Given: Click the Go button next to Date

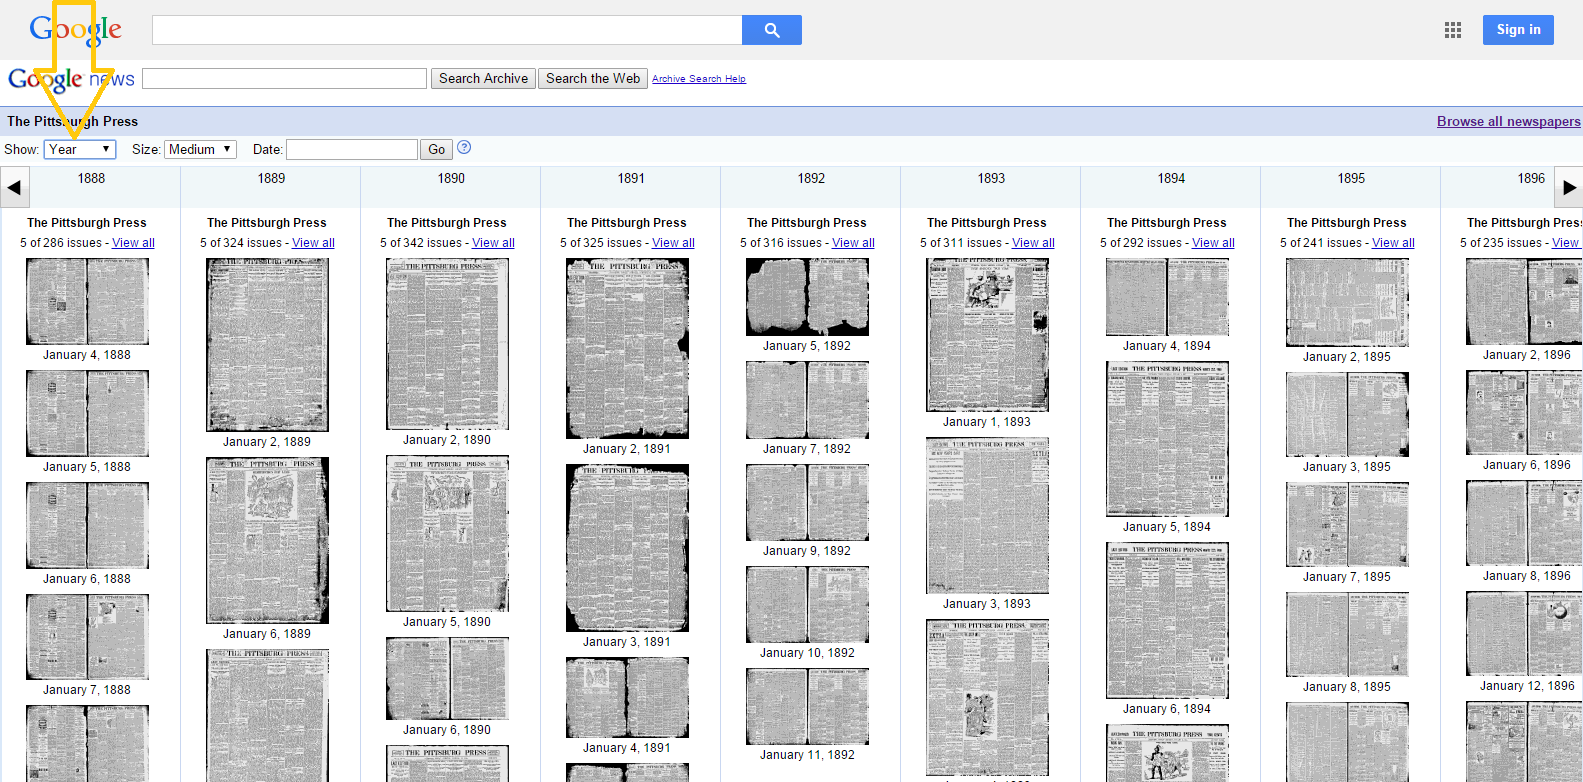Looking at the screenshot, I should pyautogui.click(x=436, y=149).
